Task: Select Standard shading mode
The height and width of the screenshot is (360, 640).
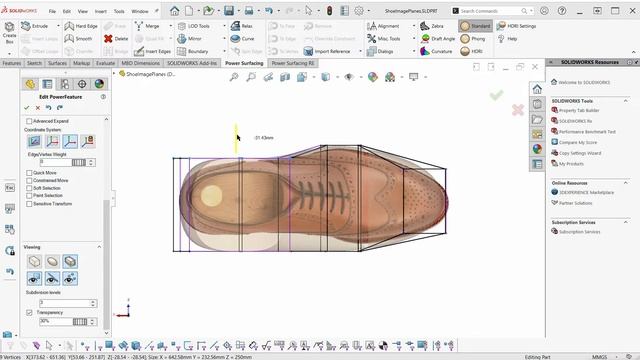Action: point(476,26)
